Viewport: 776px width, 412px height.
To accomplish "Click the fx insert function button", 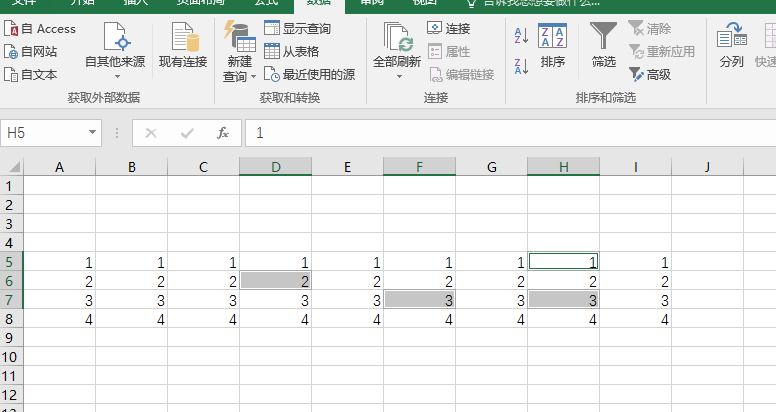I will (x=223, y=133).
